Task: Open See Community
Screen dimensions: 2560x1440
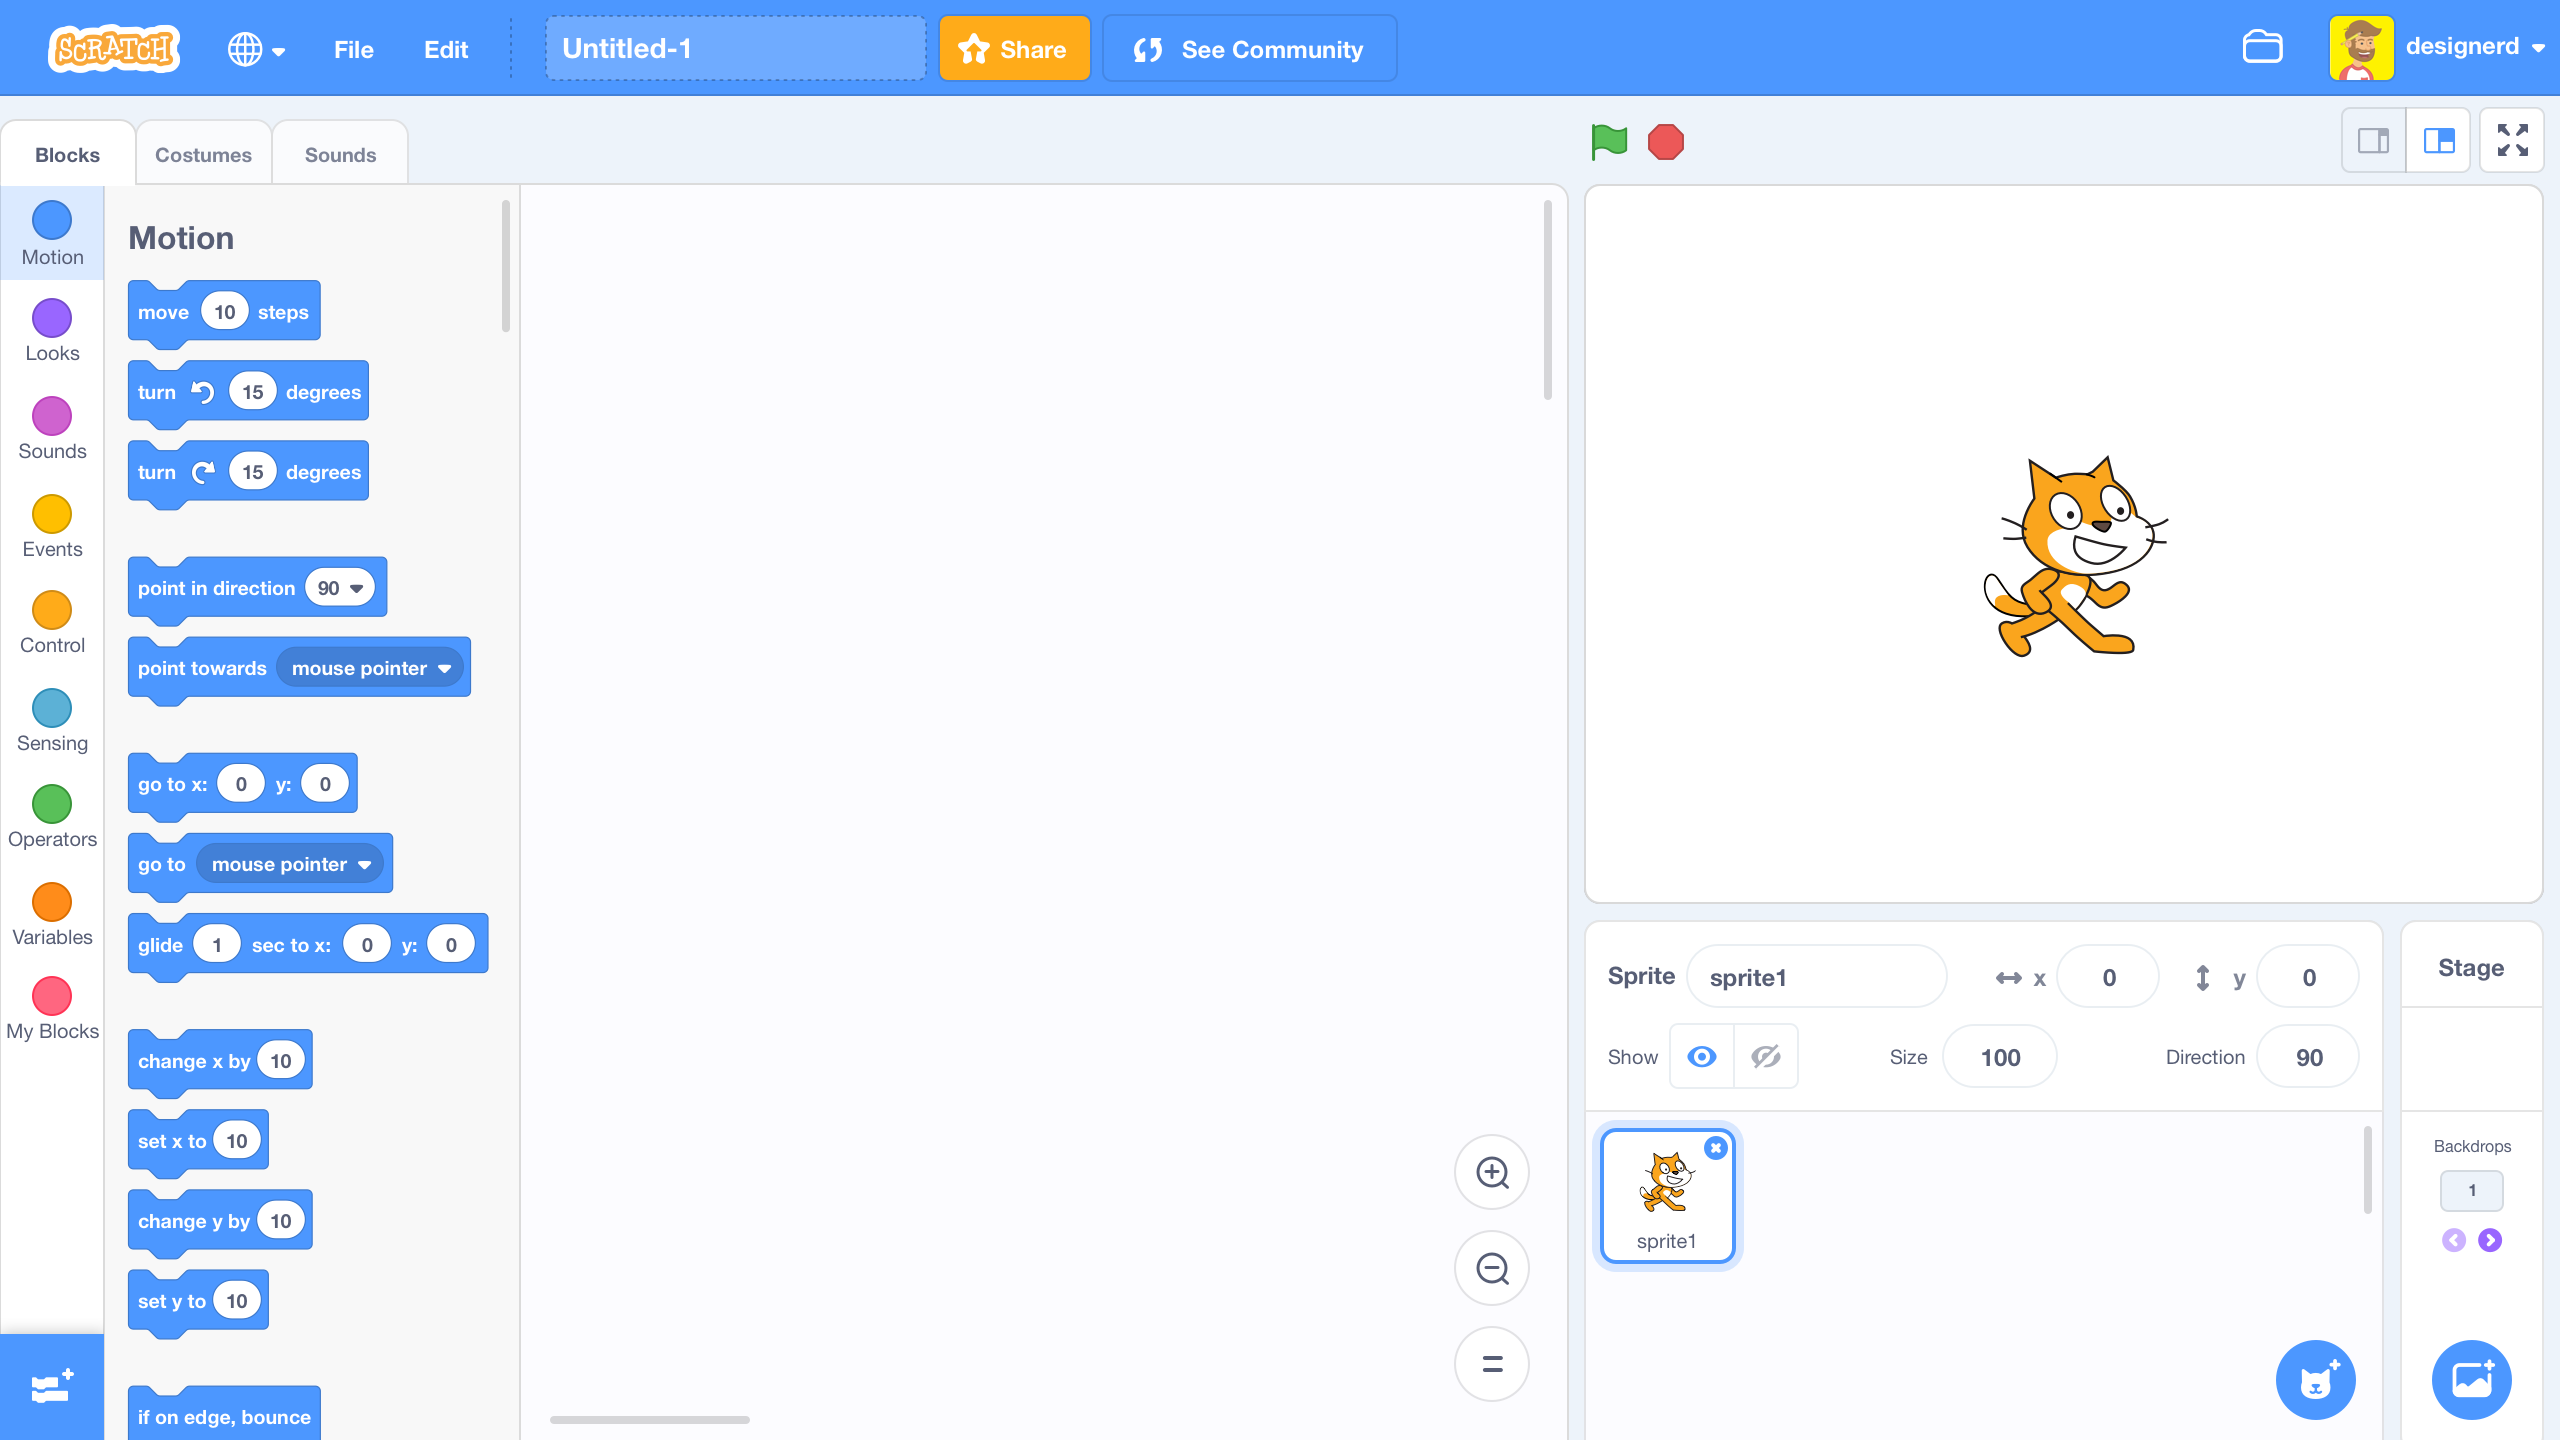Action: coord(1249,48)
